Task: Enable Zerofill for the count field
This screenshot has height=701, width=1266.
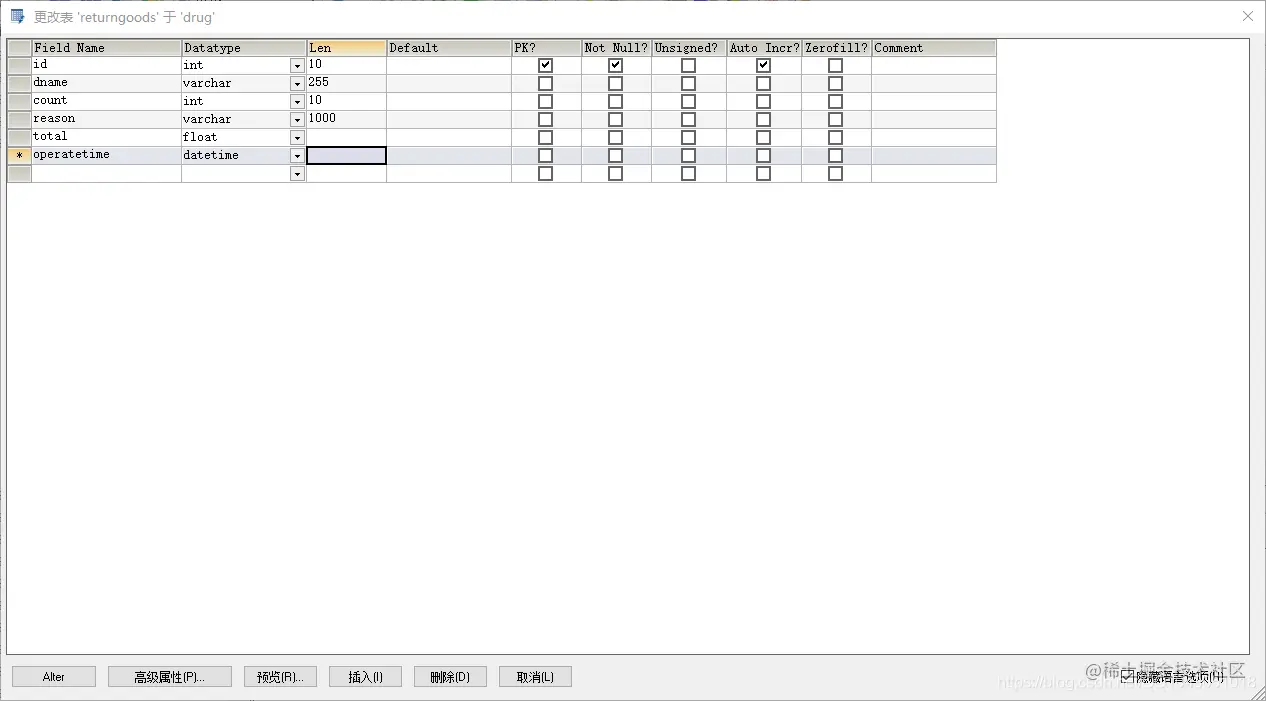Action: (x=835, y=101)
